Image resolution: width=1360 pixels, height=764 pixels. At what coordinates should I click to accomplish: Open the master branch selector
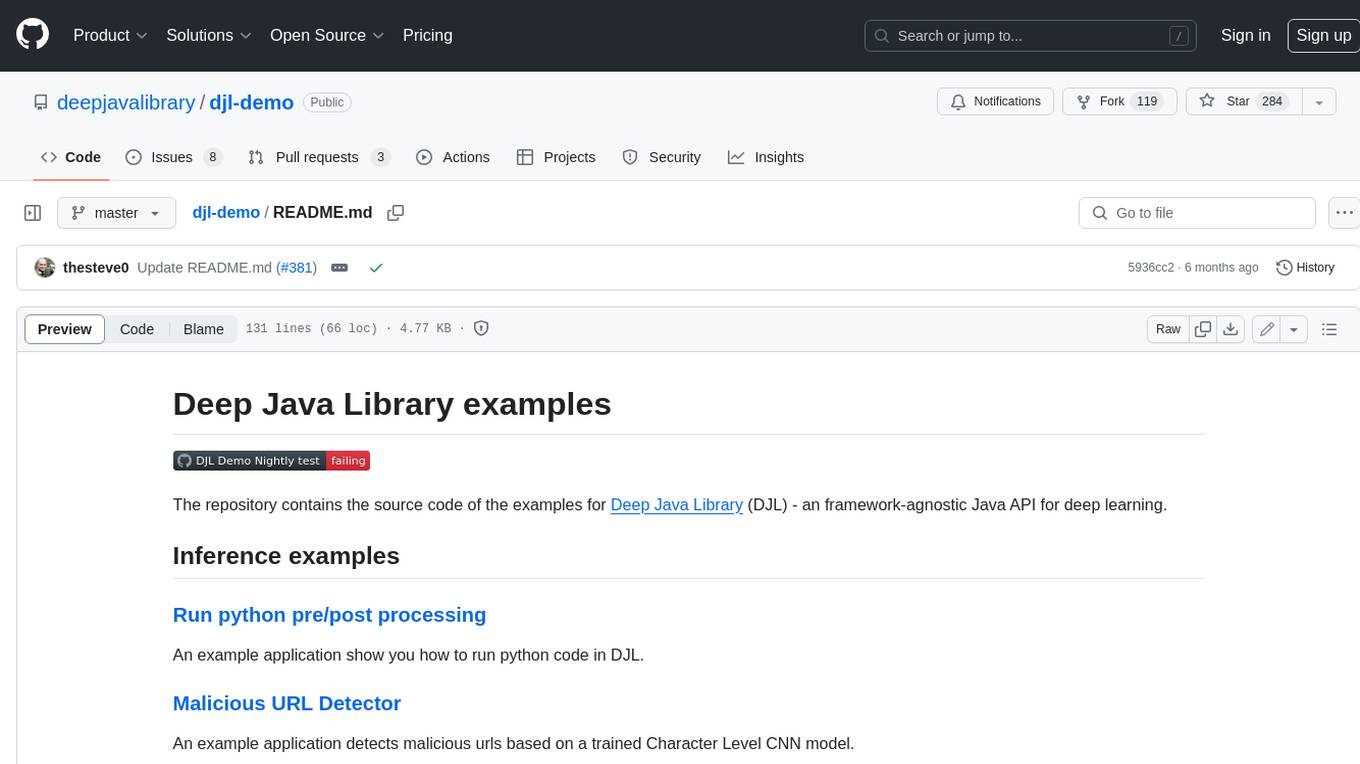click(116, 213)
